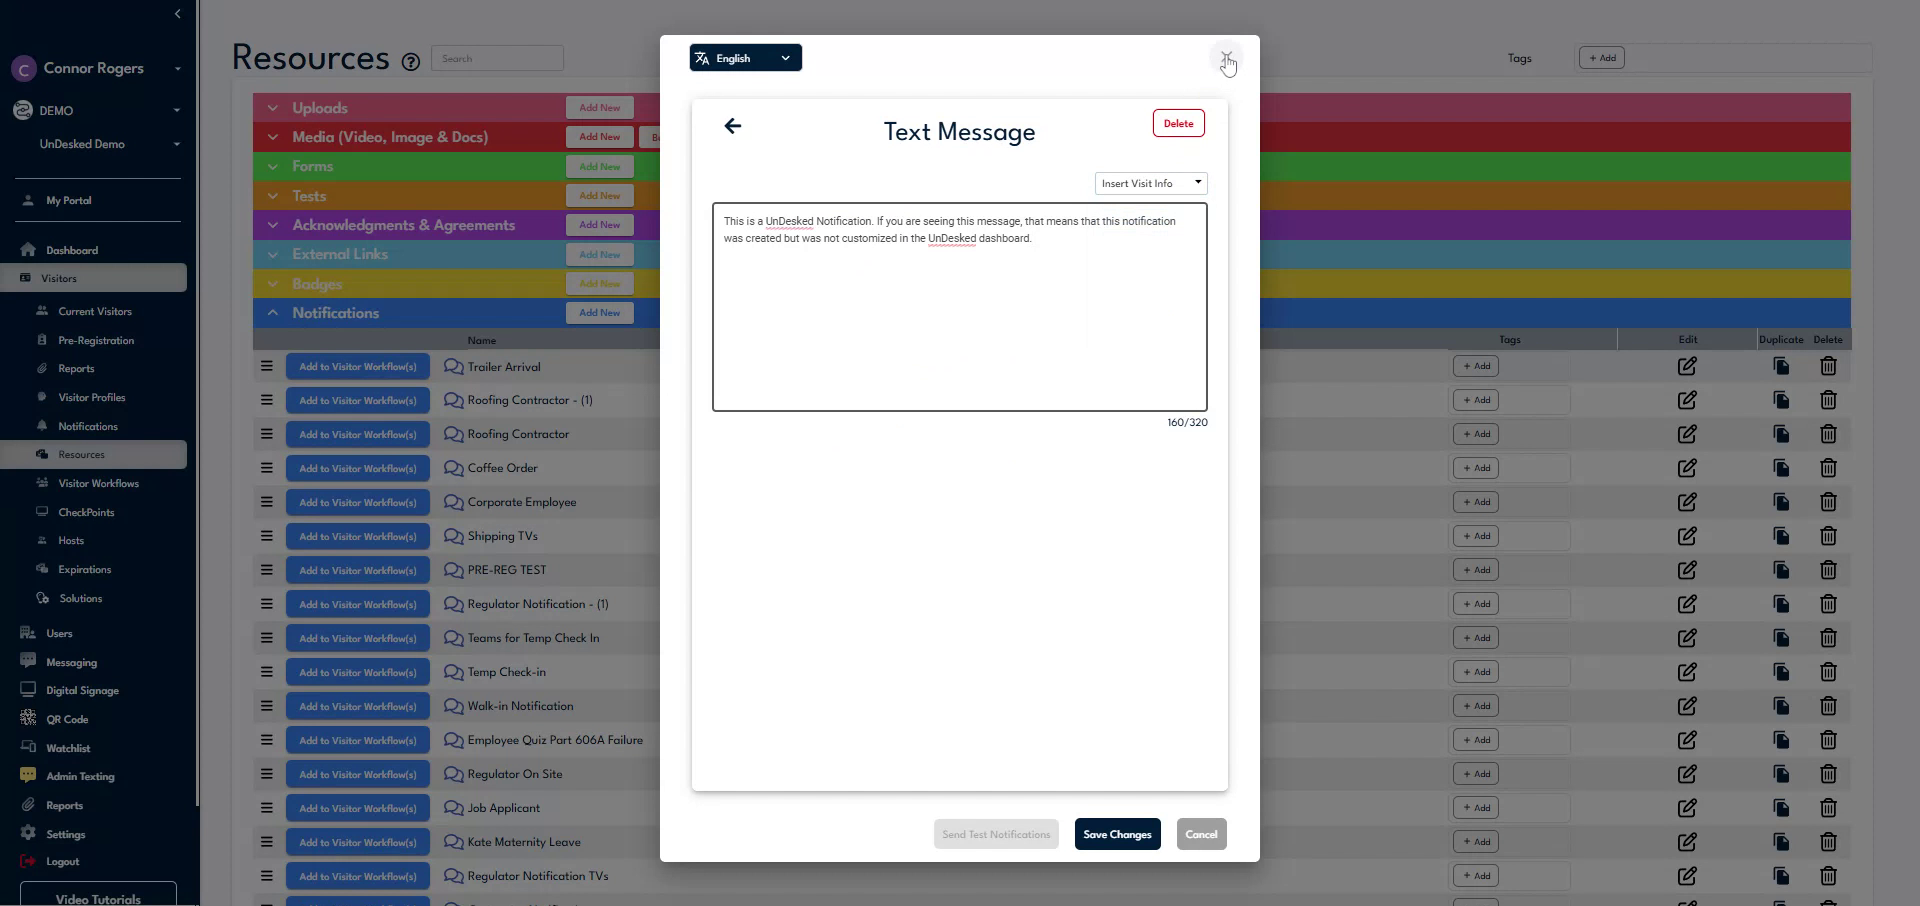Collapse the Media (Video, Image & Docs) section

point(272,137)
